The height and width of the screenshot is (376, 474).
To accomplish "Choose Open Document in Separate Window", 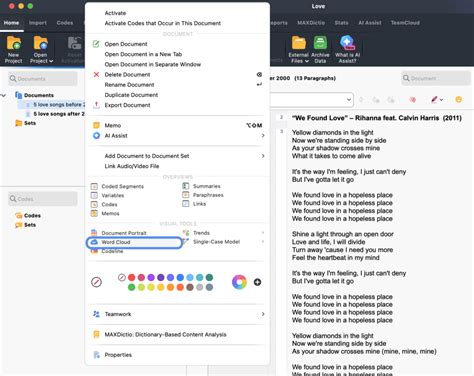I will tap(153, 64).
